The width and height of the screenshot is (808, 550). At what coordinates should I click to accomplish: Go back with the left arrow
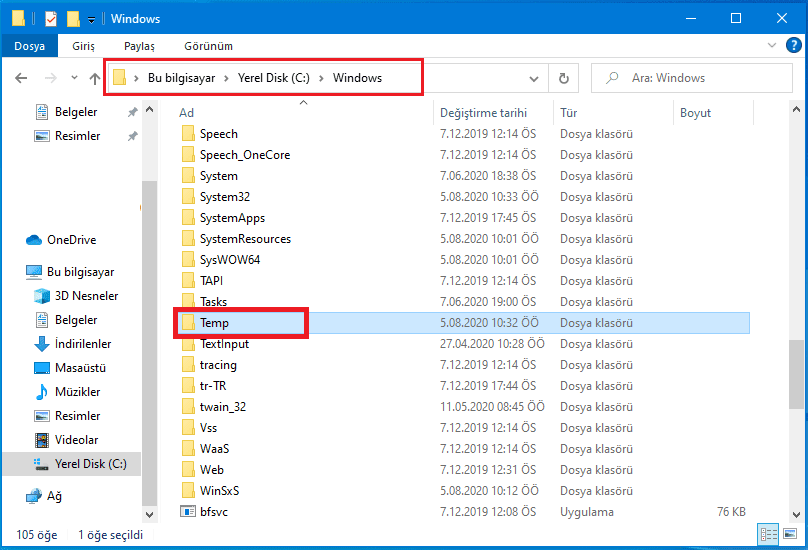click(21, 78)
